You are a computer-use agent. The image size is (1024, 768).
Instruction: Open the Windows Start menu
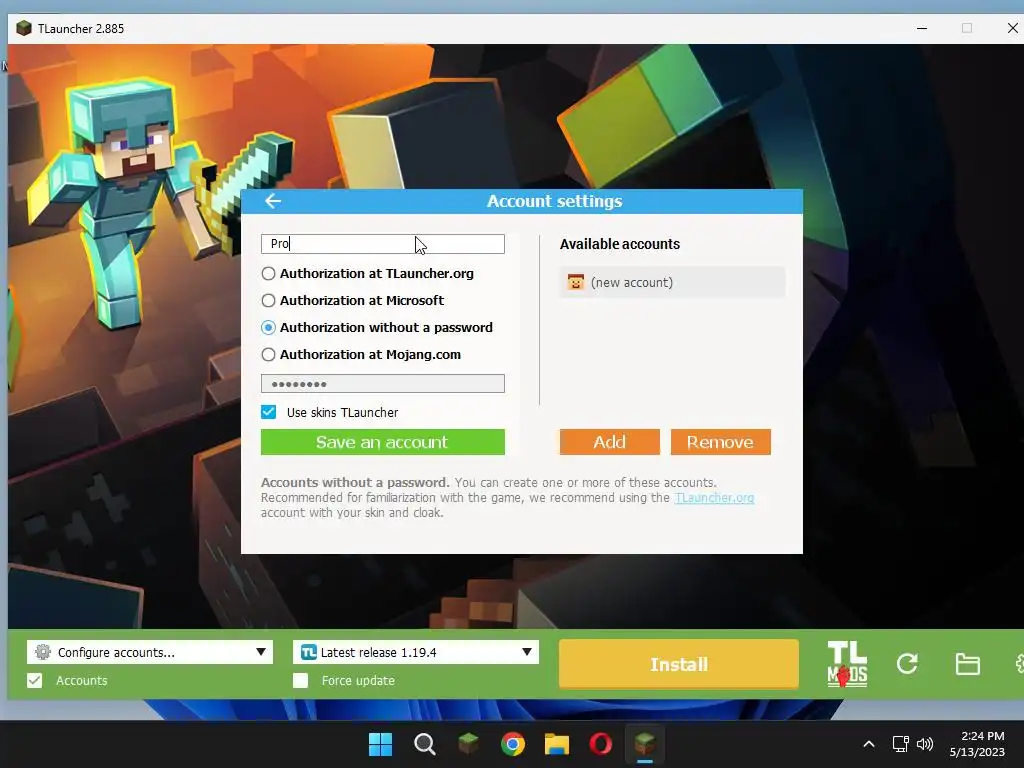click(x=380, y=744)
